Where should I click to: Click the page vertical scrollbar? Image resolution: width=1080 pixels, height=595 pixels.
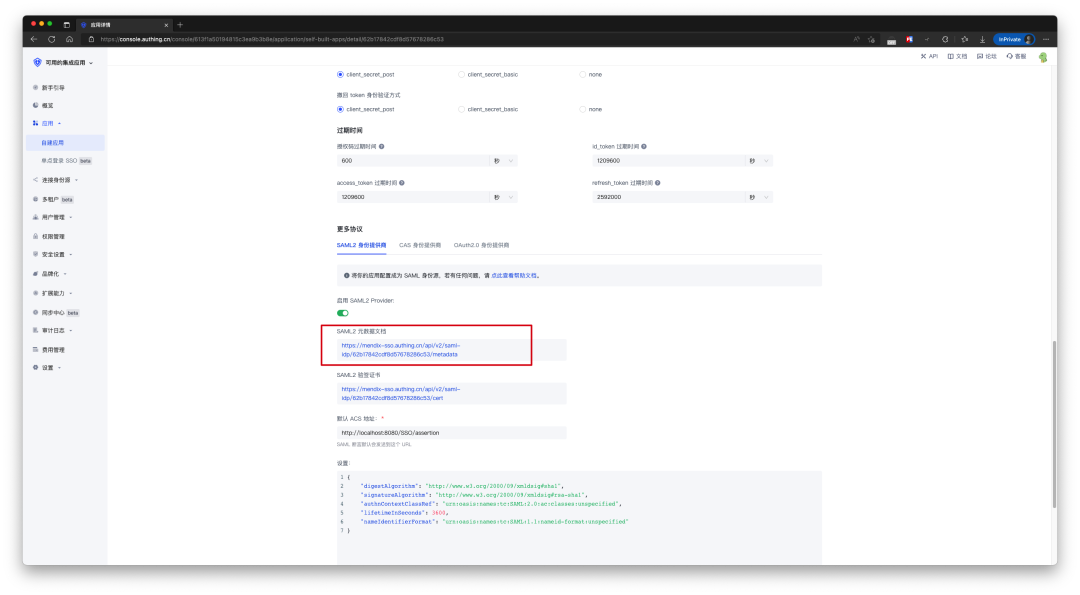click(1054, 424)
